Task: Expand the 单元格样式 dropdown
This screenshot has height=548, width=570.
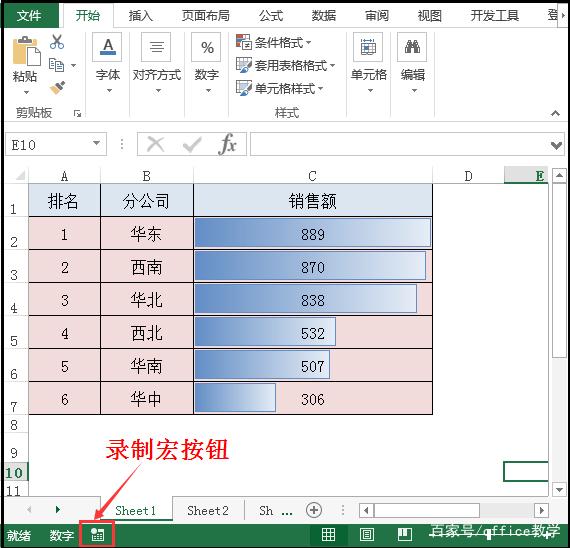Action: click(x=321, y=89)
